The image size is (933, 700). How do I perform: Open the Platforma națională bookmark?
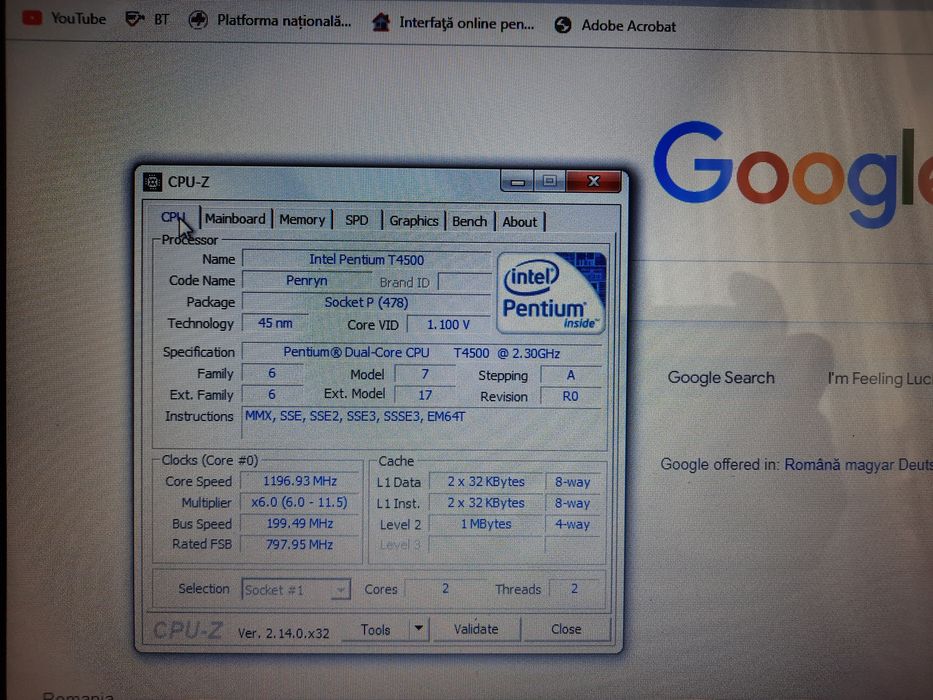tap(270, 21)
